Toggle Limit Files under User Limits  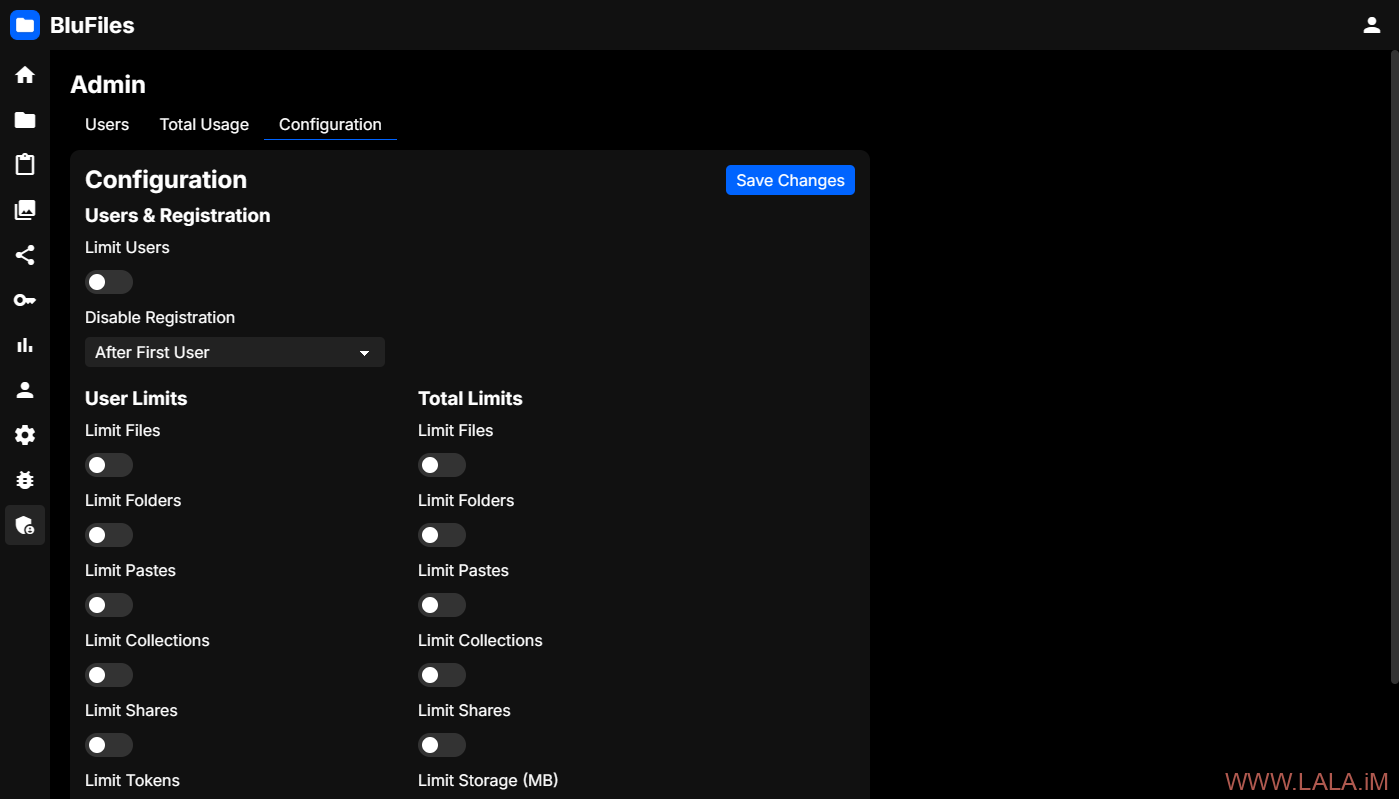click(108, 465)
